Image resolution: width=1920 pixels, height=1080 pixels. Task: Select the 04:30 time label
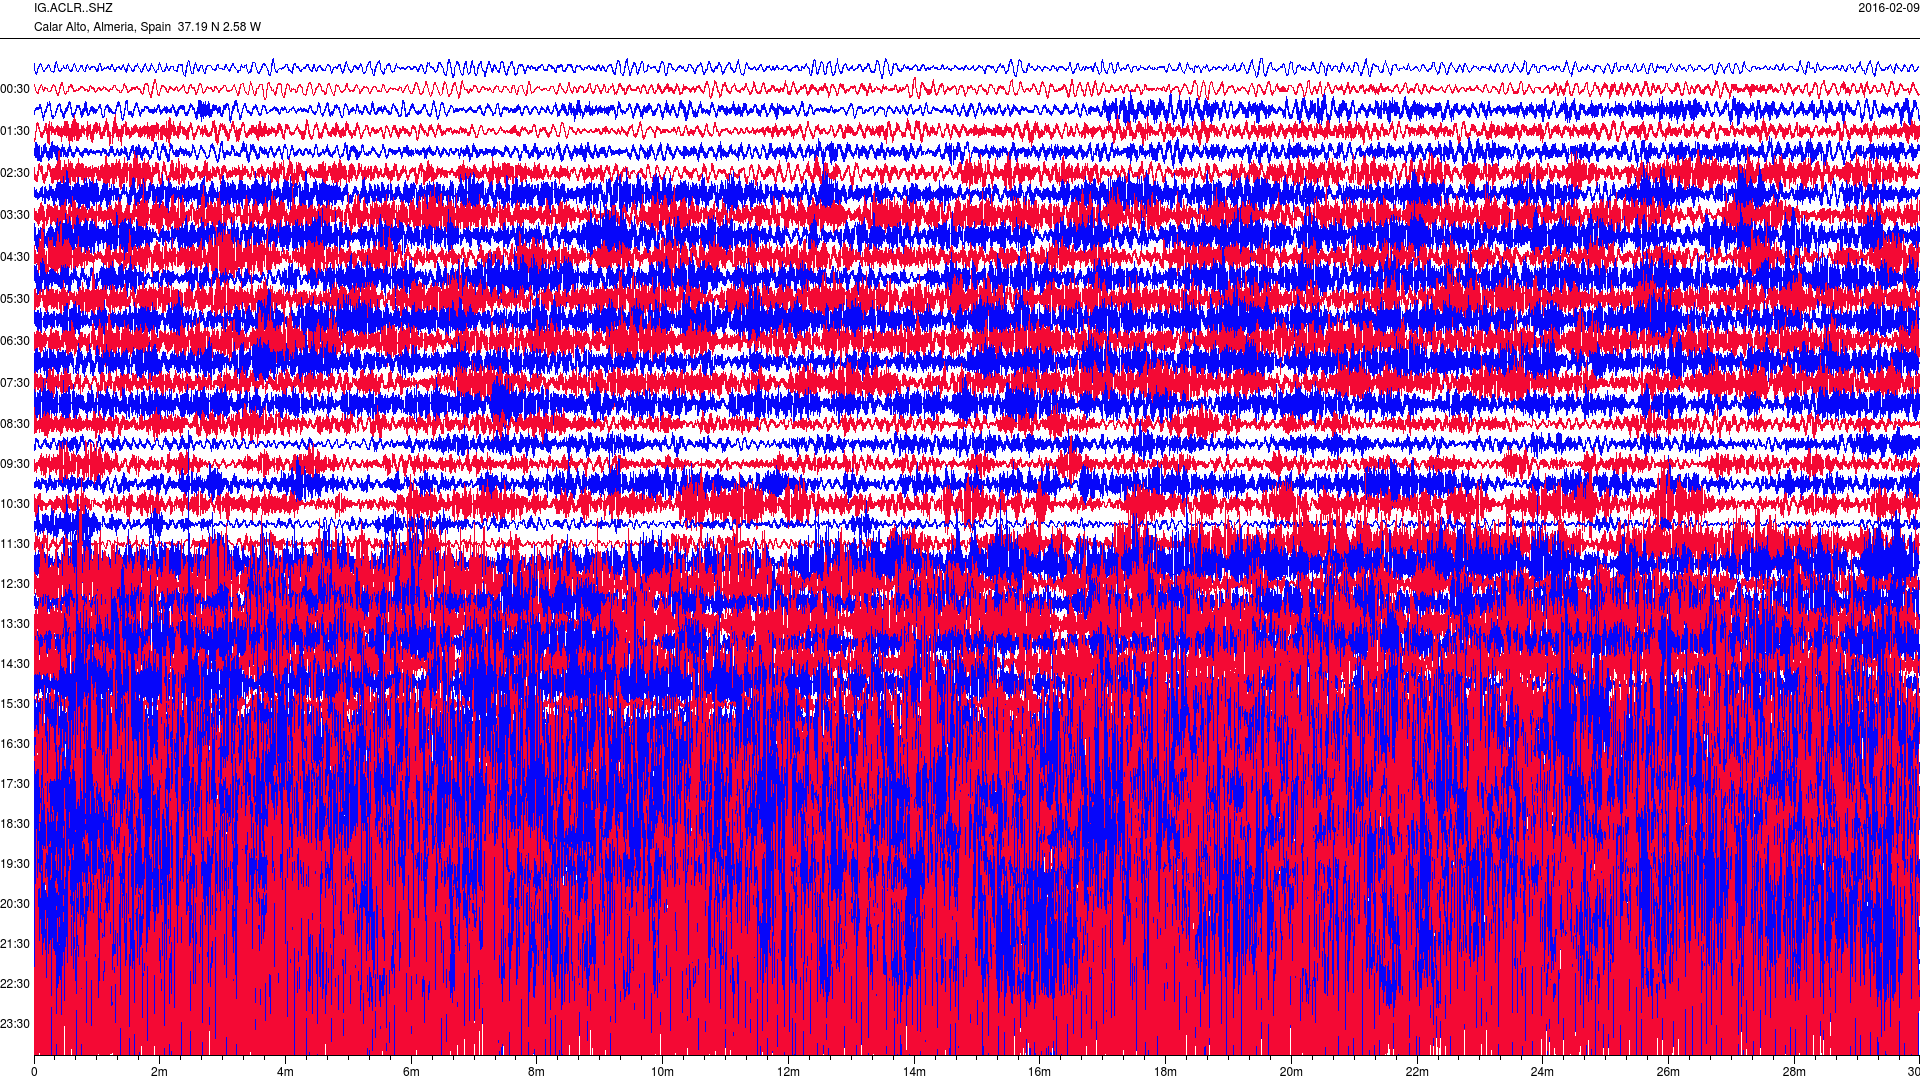(x=15, y=257)
